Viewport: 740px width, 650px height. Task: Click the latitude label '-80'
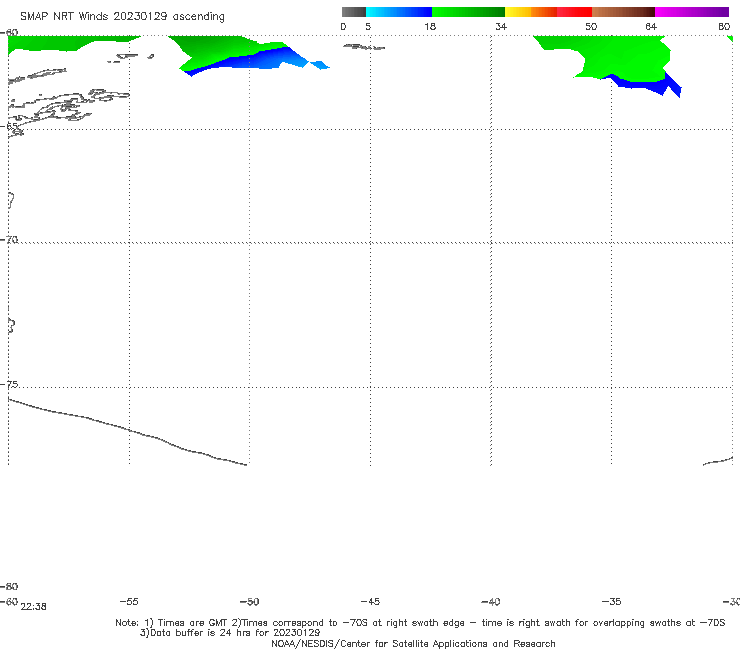click(9, 587)
